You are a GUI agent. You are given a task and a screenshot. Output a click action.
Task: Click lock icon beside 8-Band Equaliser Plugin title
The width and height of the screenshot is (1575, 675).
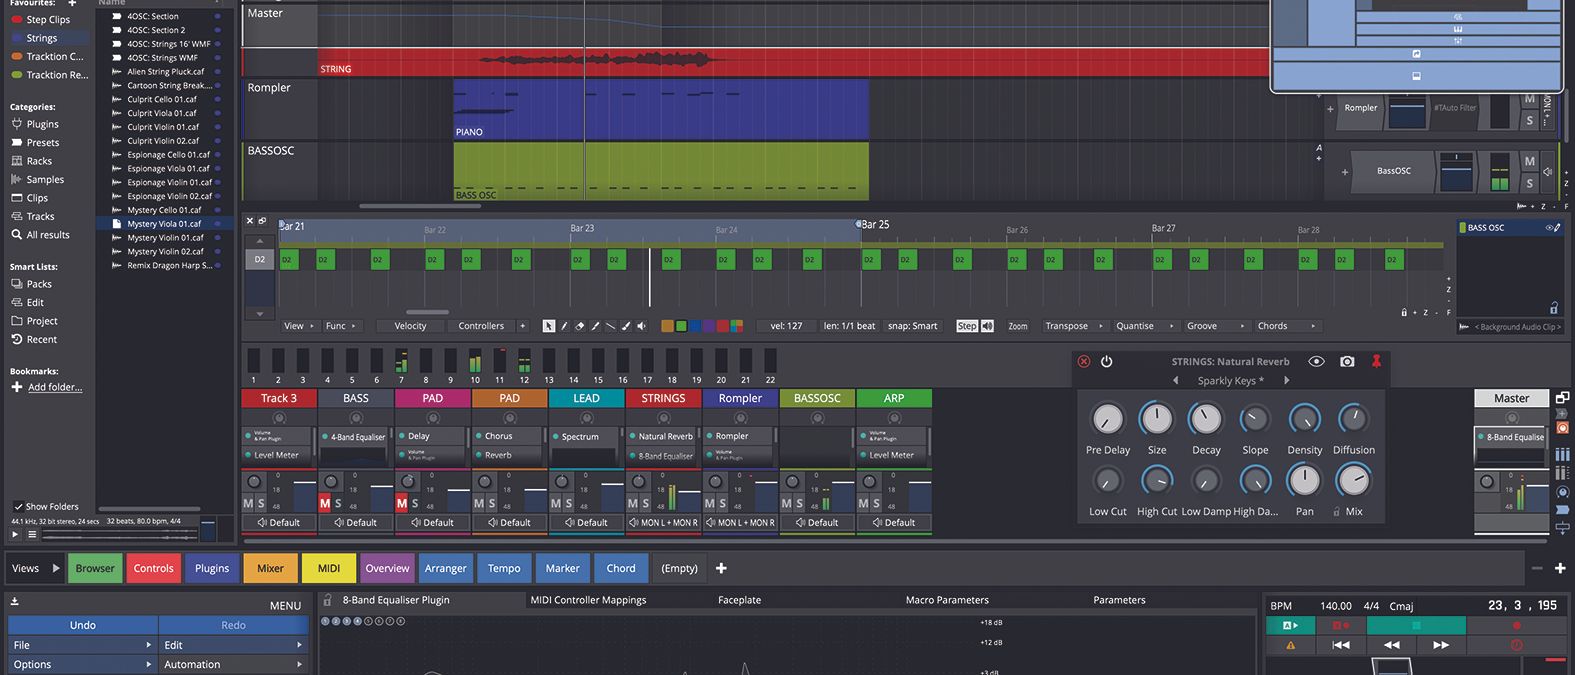tap(327, 600)
